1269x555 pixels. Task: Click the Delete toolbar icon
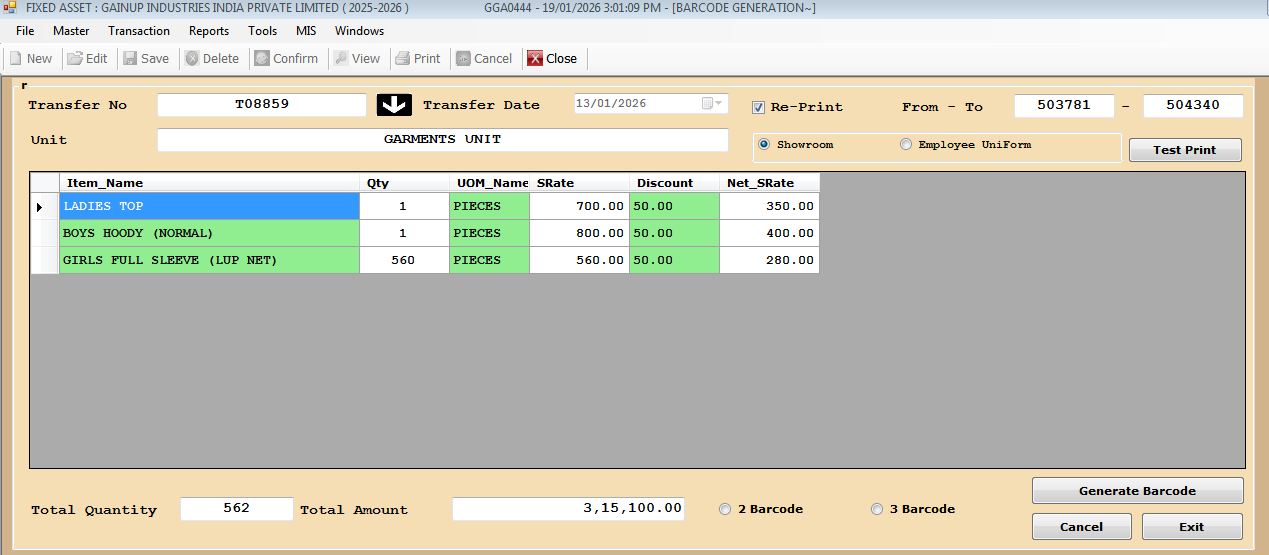point(192,59)
